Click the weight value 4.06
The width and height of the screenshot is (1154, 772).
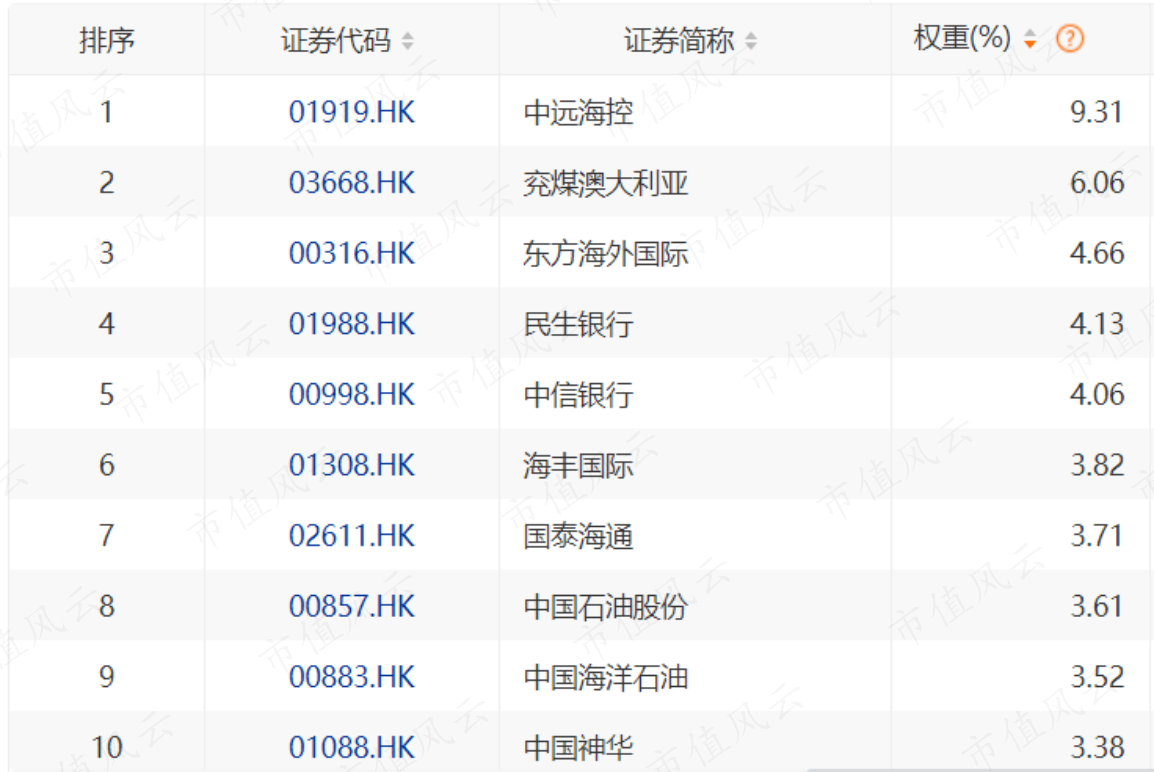1097,394
